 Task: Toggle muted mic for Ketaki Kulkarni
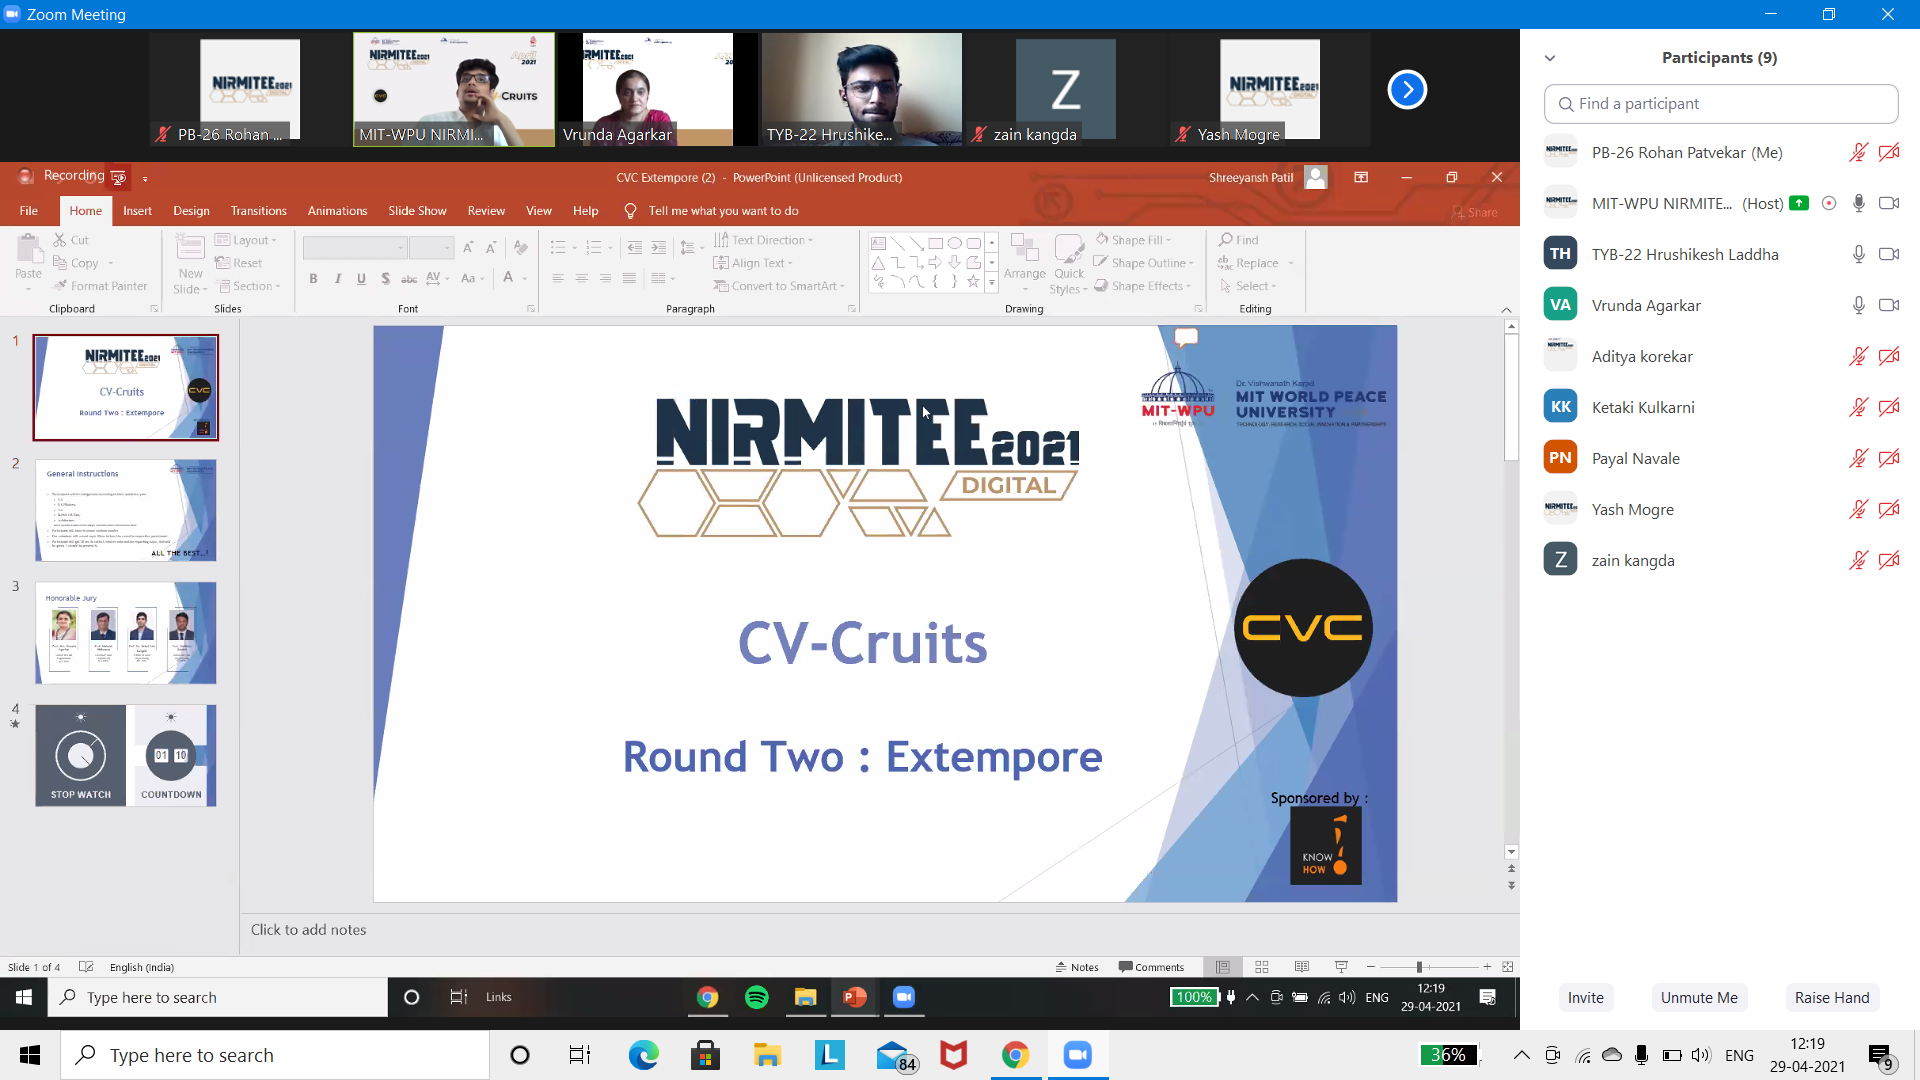pyautogui.click(x=1858, y=407)
